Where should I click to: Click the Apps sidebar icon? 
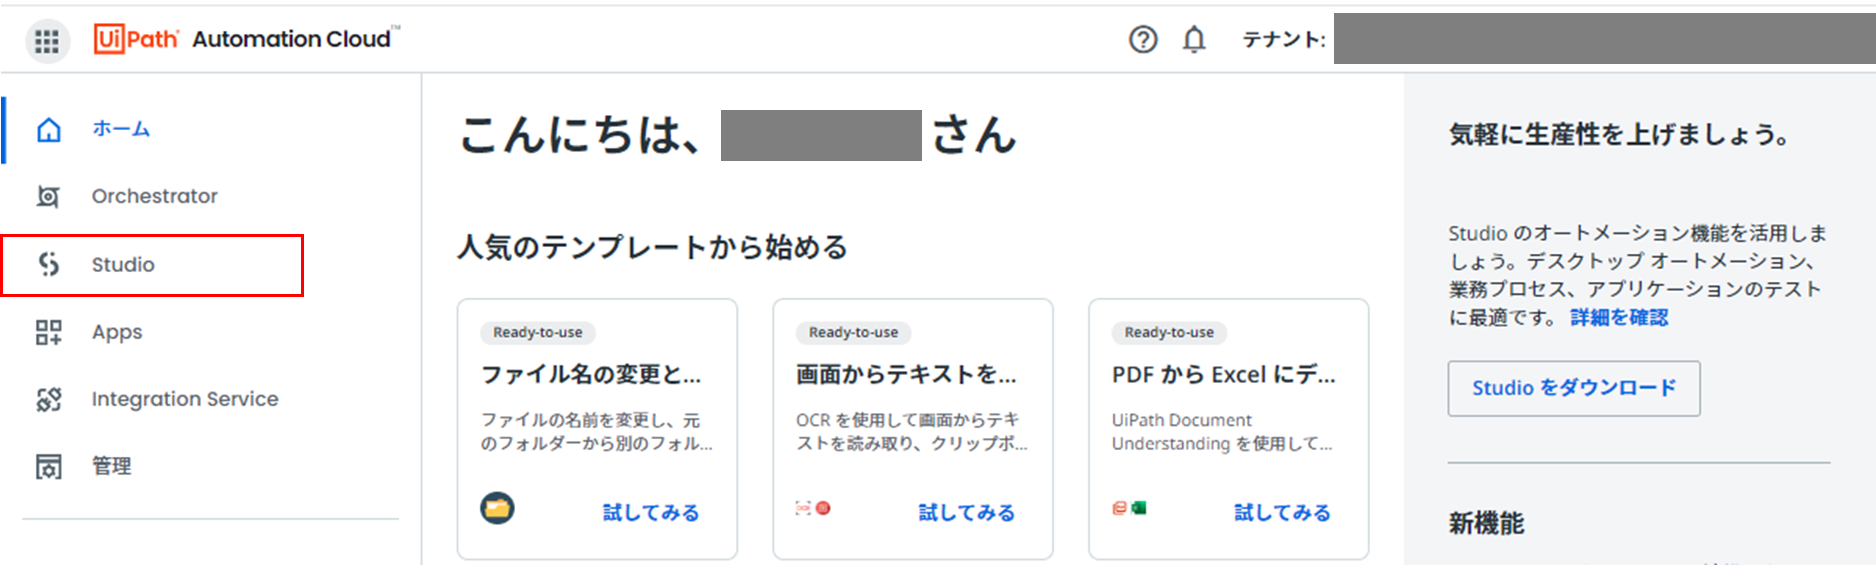point(49,332)
